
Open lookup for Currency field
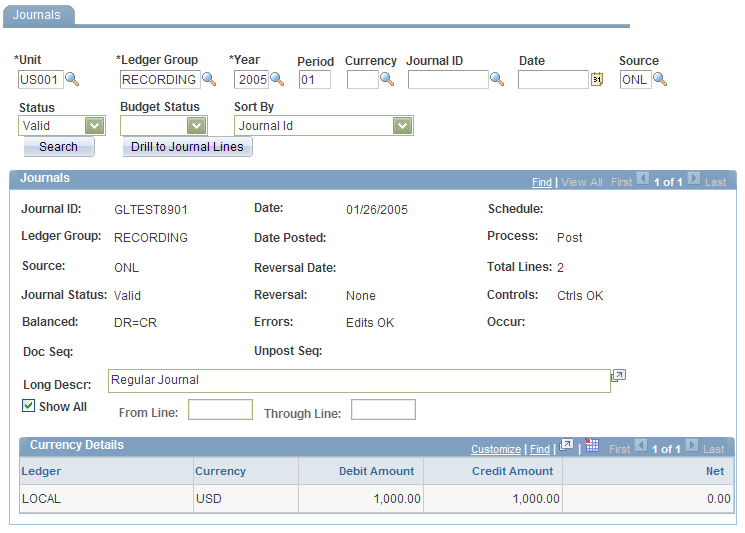point(387,79)
